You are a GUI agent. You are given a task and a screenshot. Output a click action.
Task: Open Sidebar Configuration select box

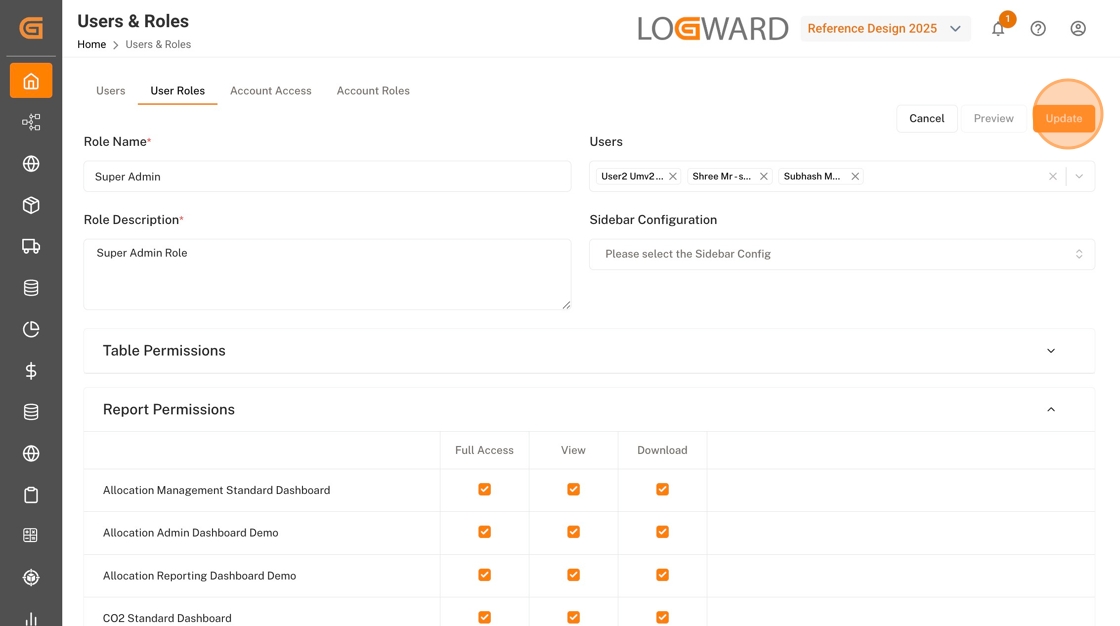point(841,254)
